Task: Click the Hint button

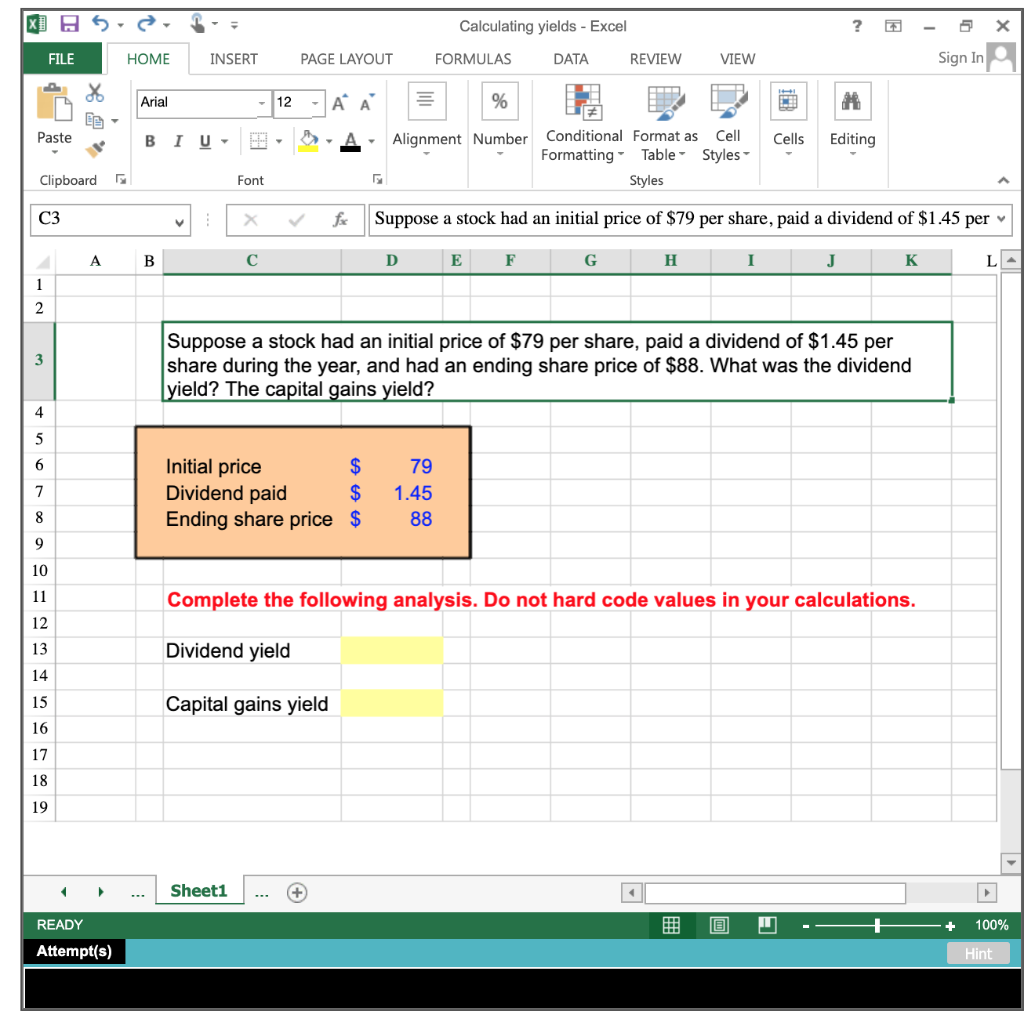Action: point(977,953)
